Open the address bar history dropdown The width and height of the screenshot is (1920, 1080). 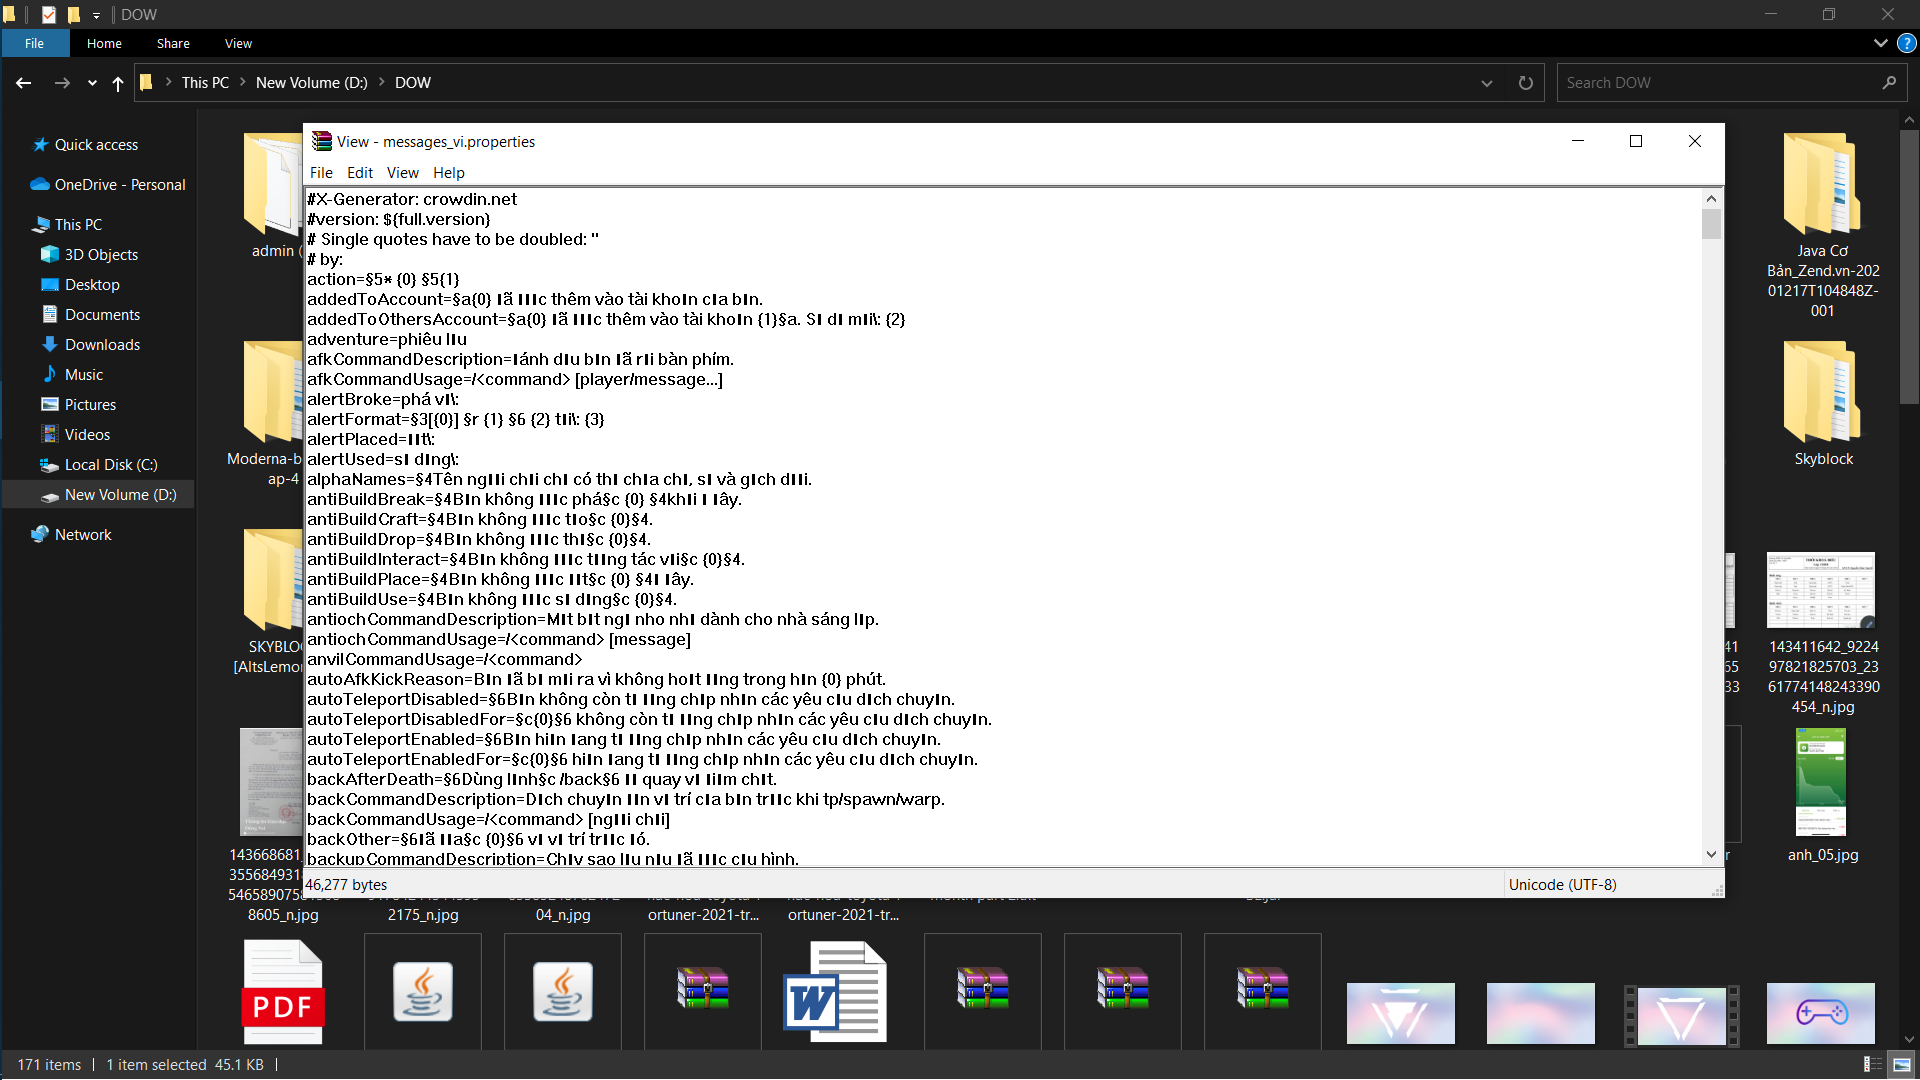coord(1487,83)
